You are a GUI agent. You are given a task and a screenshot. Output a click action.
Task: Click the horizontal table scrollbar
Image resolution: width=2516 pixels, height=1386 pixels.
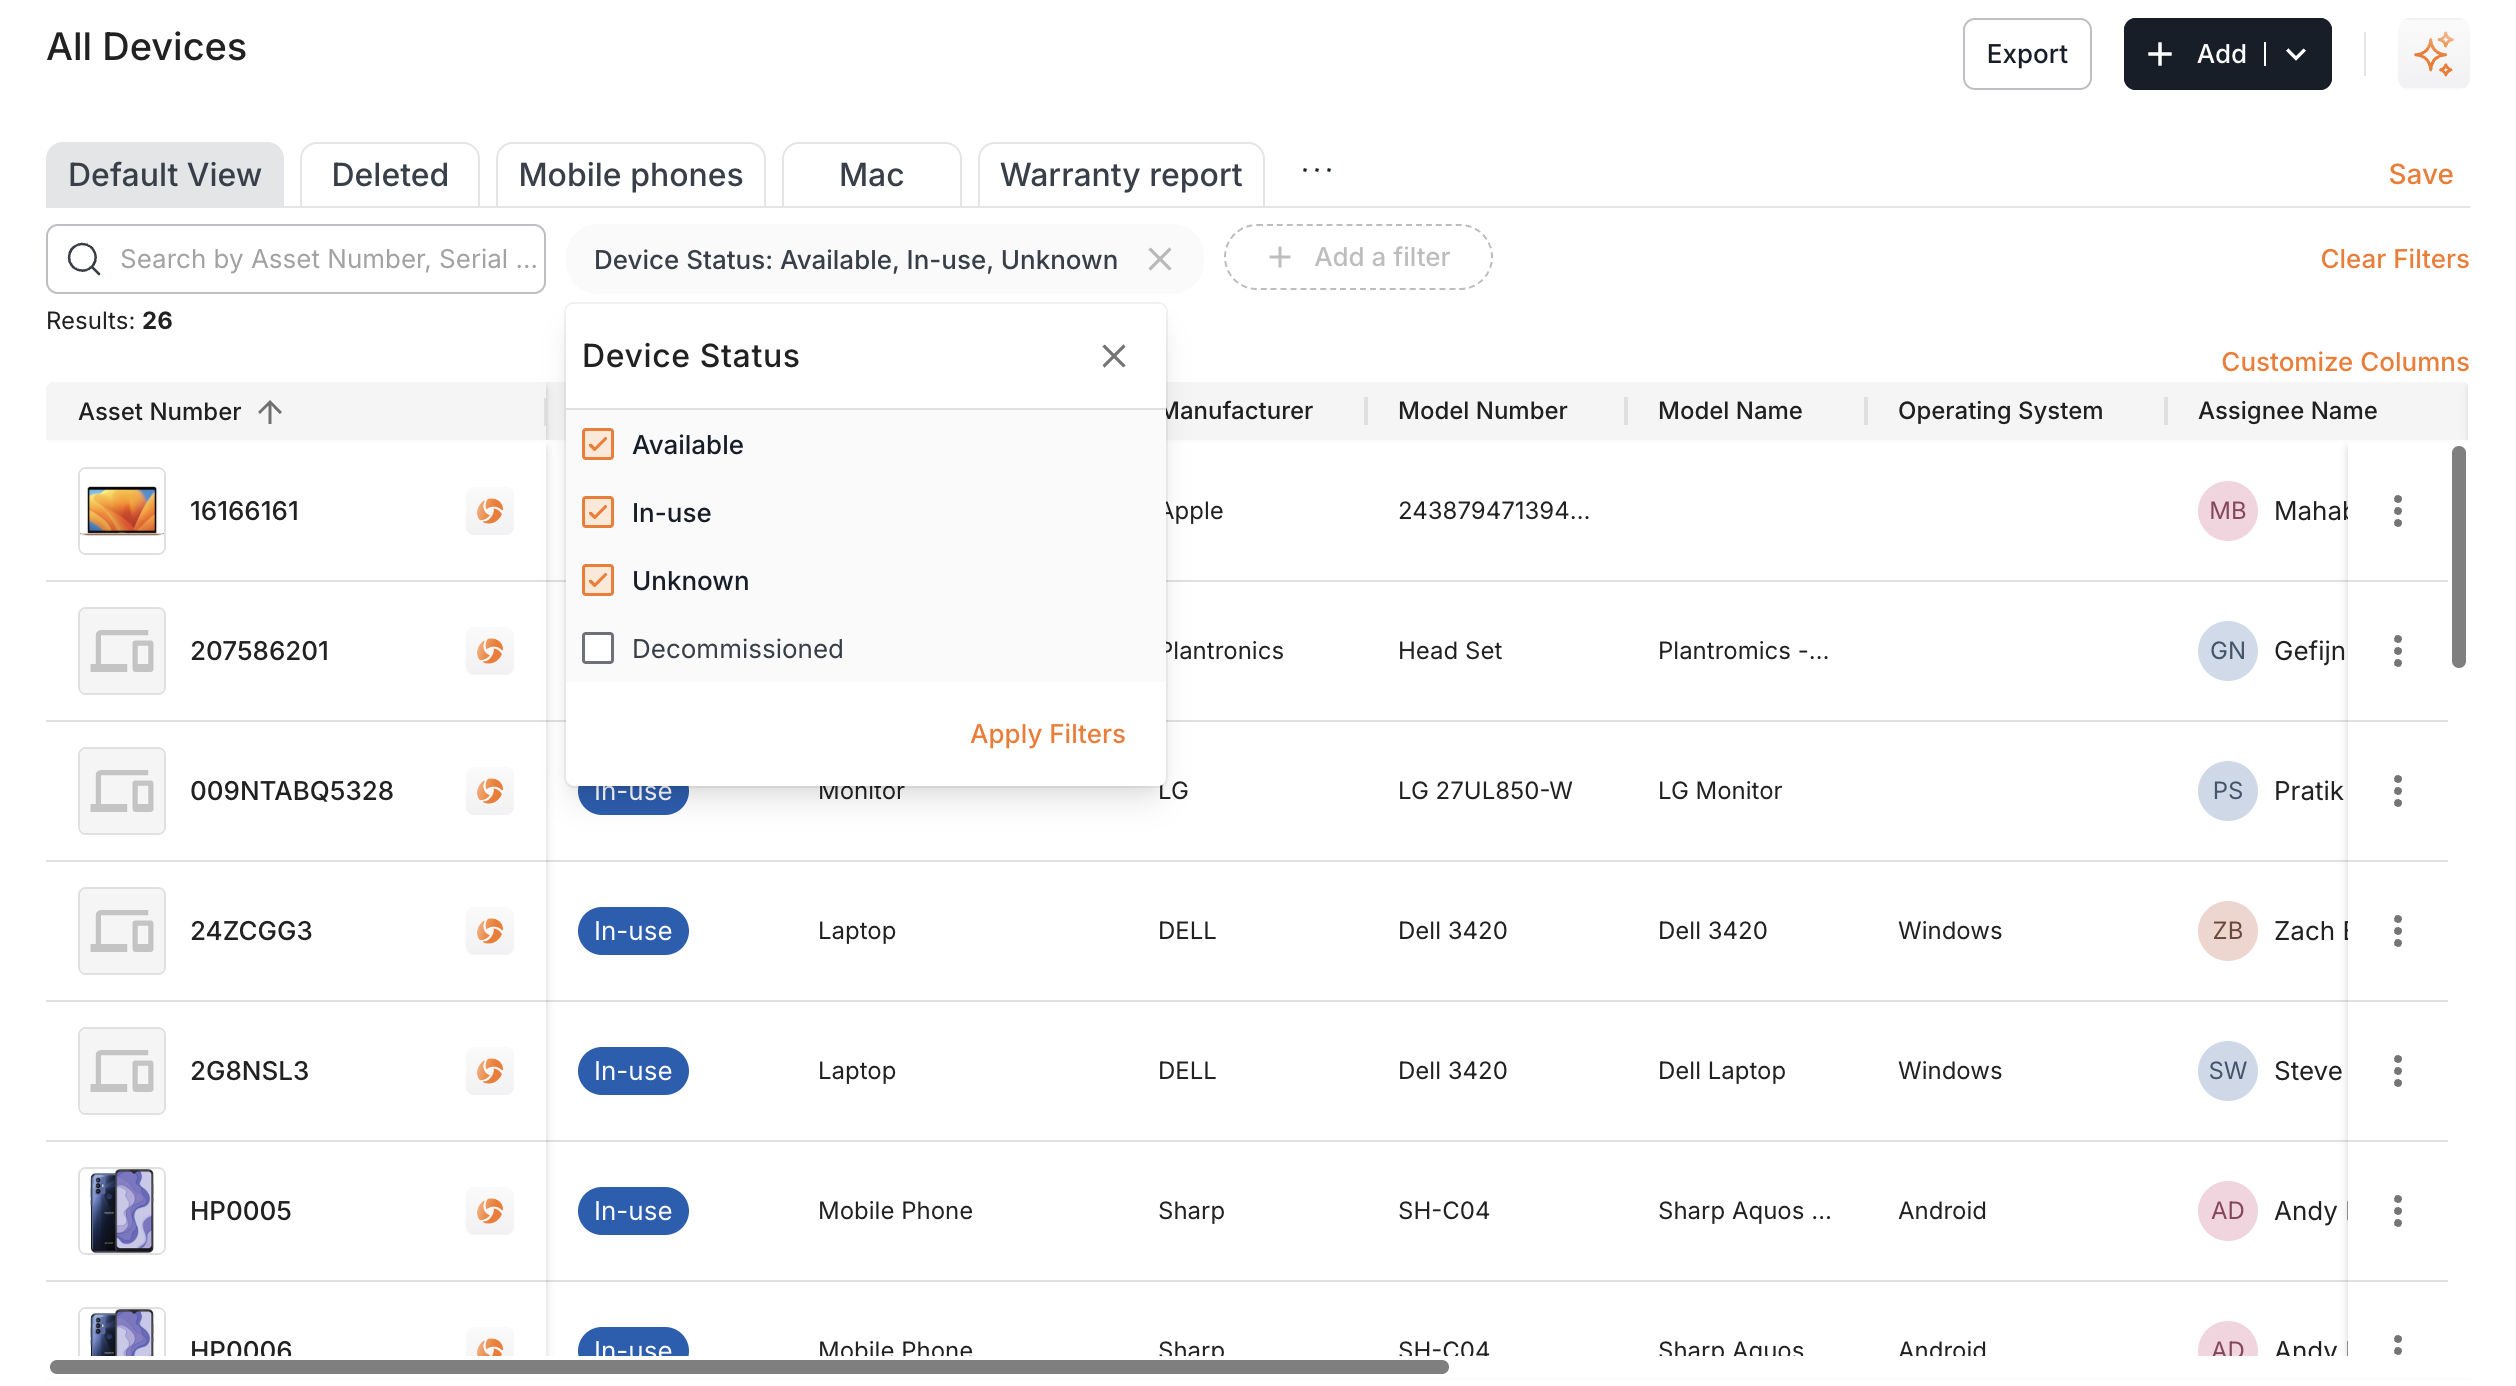[749, 1366]
